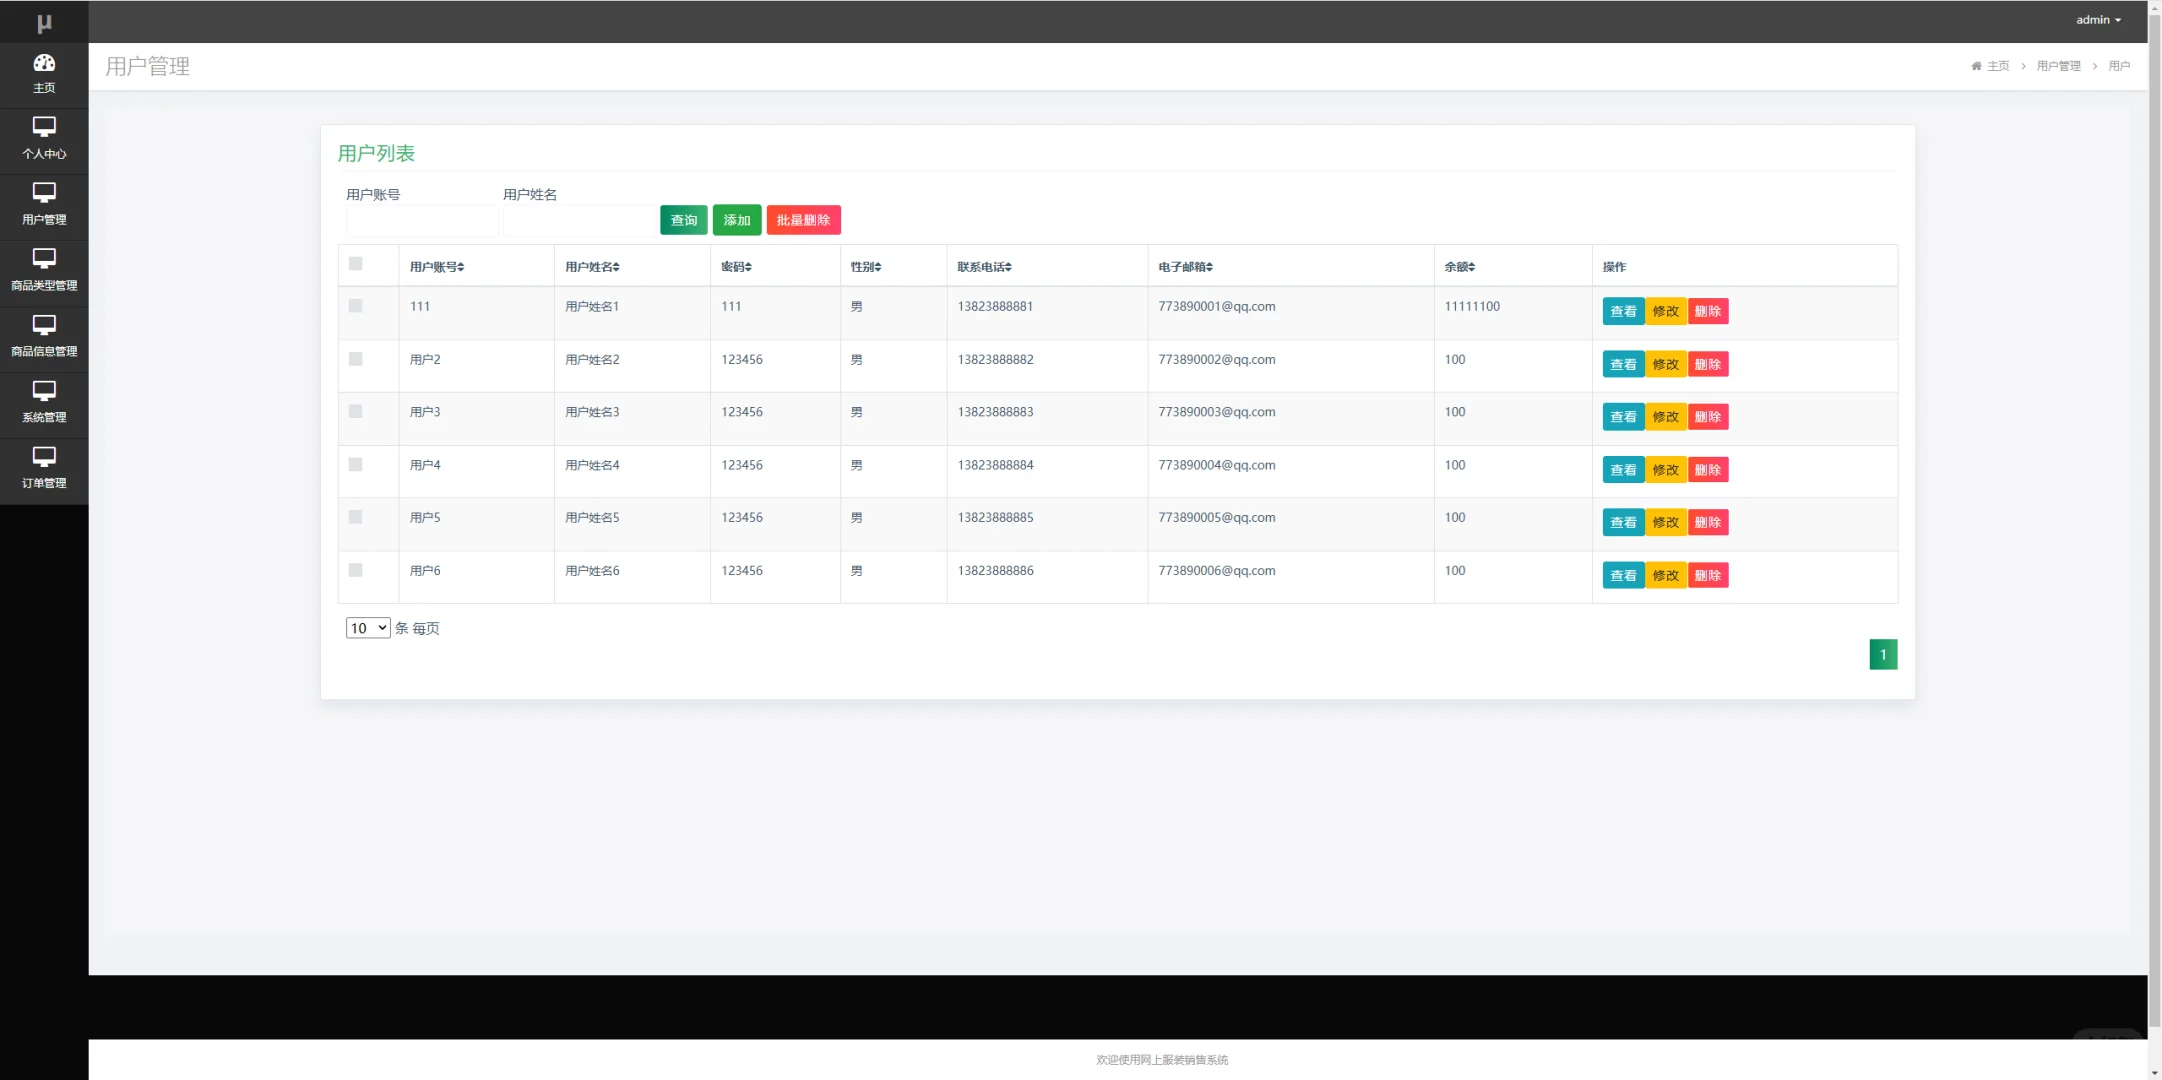Open the admin user dropdown menu
The image size is (2162, 1080).
pyautogui.click(x=2097, y=20)
